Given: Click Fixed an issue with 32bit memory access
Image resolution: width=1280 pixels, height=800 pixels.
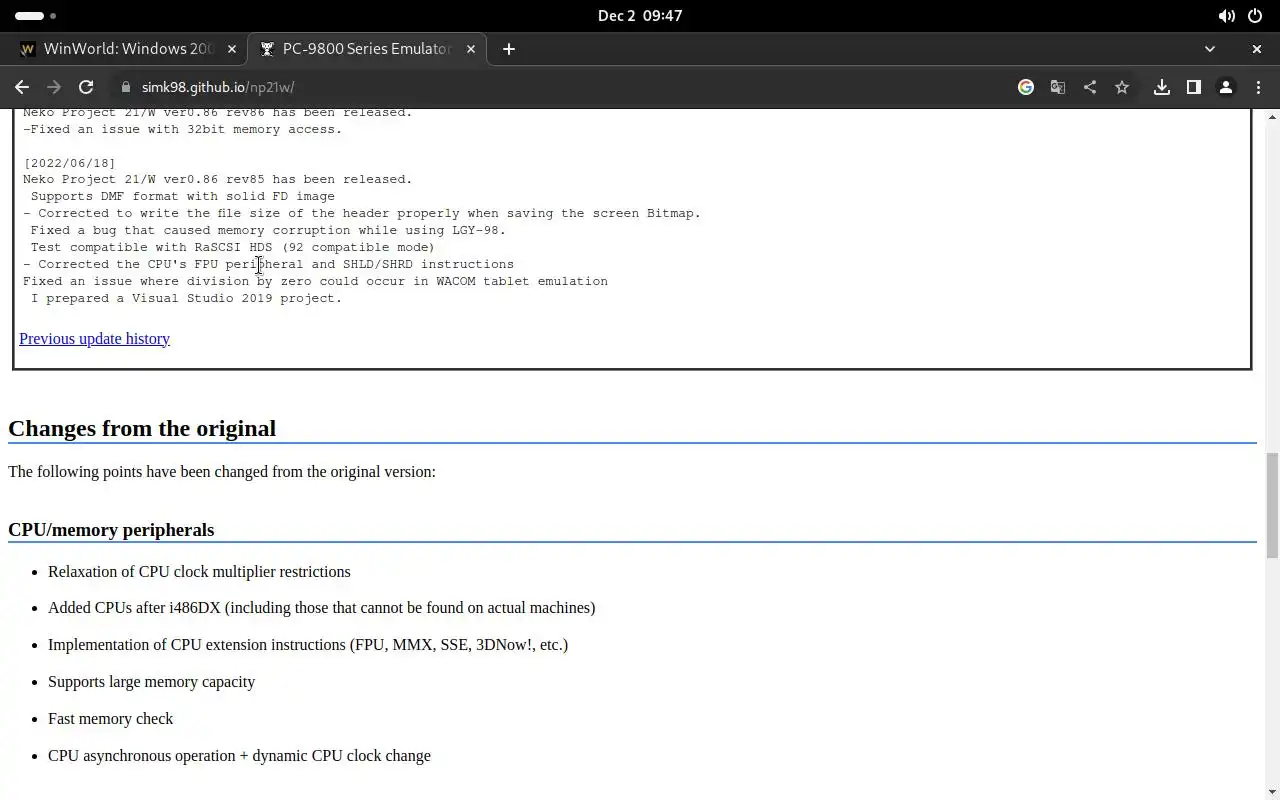Looking at the screenshot, I should (x=182, y=130).
